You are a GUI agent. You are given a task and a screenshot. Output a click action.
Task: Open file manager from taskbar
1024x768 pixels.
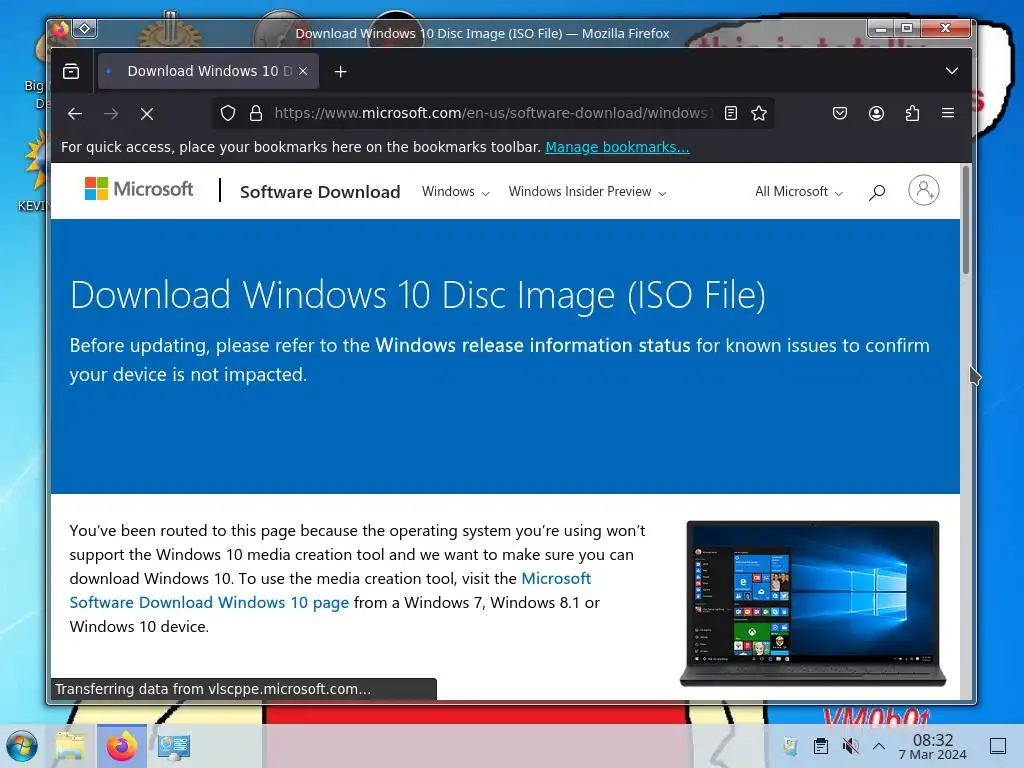point(70,746)
